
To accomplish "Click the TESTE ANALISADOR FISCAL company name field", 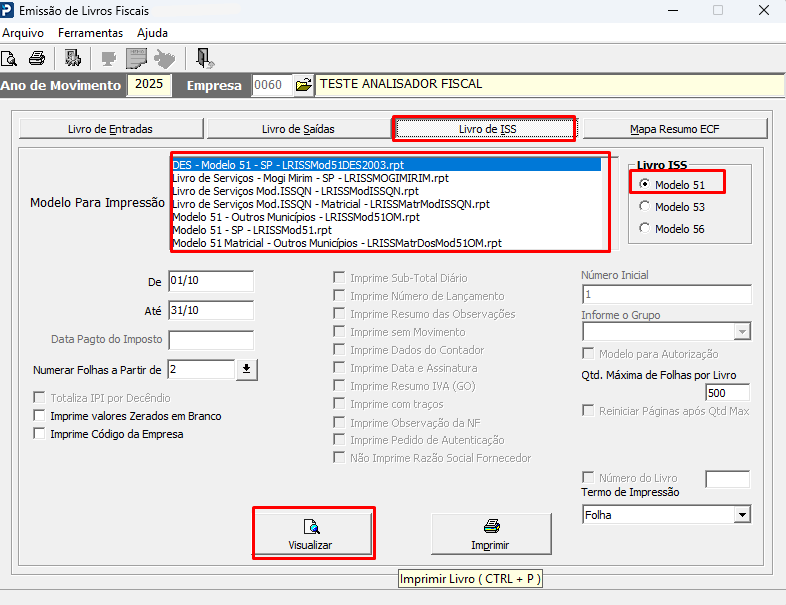I will (x=550, y=84).
